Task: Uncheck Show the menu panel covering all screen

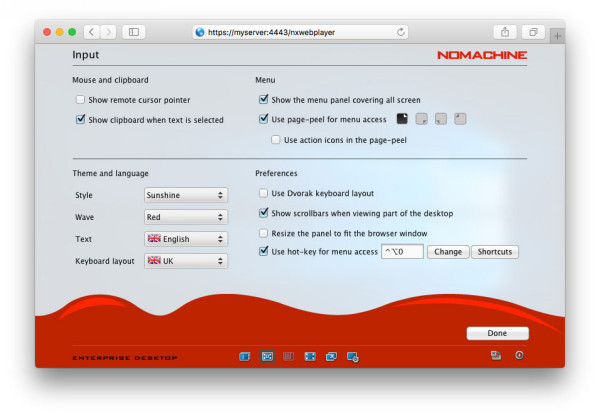Action: click(x=264, y=100)
